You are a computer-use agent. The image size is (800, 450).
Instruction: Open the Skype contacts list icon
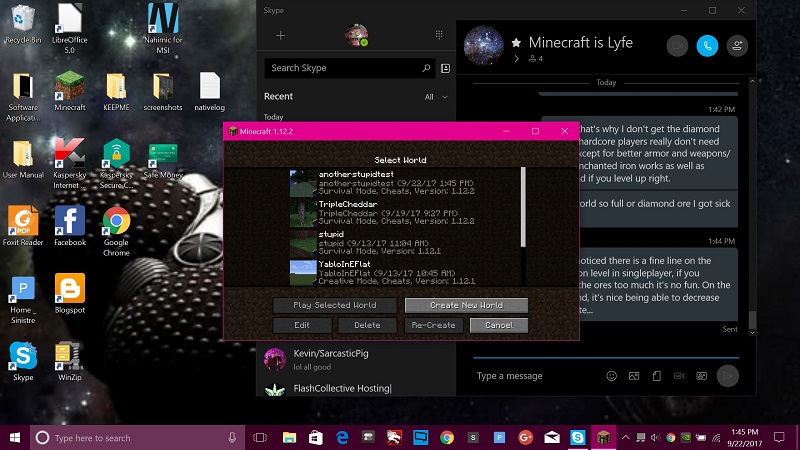[x=445, y=68]
